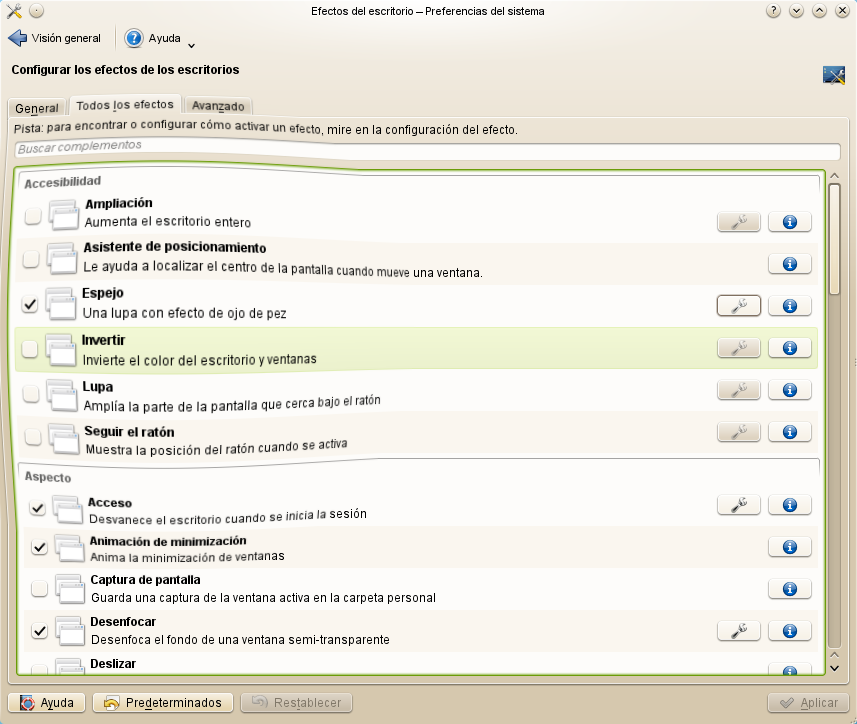Click the effects list vertical scrollbar handle
This screenshot has width=857, height=724.
point(834,239)
